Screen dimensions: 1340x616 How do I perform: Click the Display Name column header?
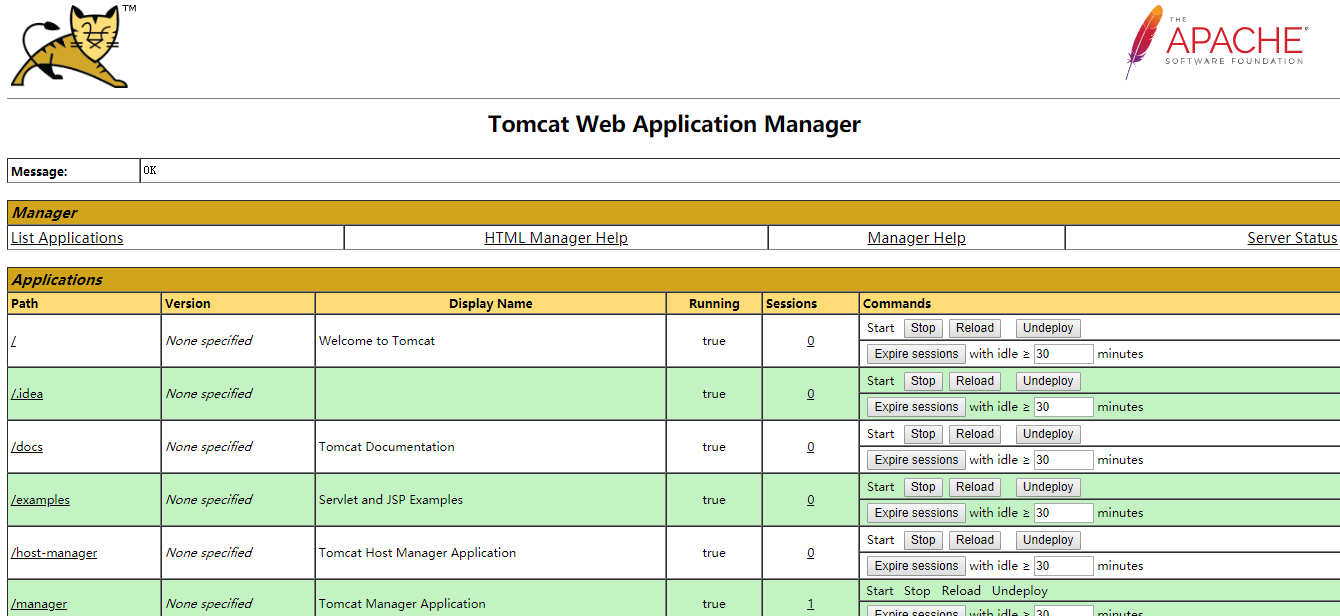coord(491,304)
